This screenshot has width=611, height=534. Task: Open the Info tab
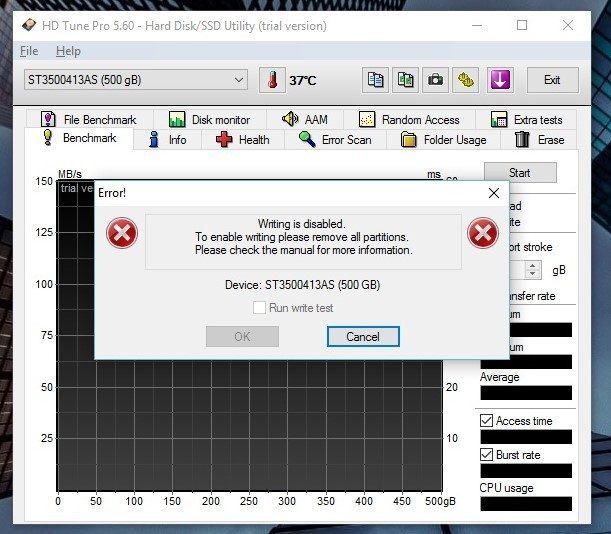pos(168,140)
